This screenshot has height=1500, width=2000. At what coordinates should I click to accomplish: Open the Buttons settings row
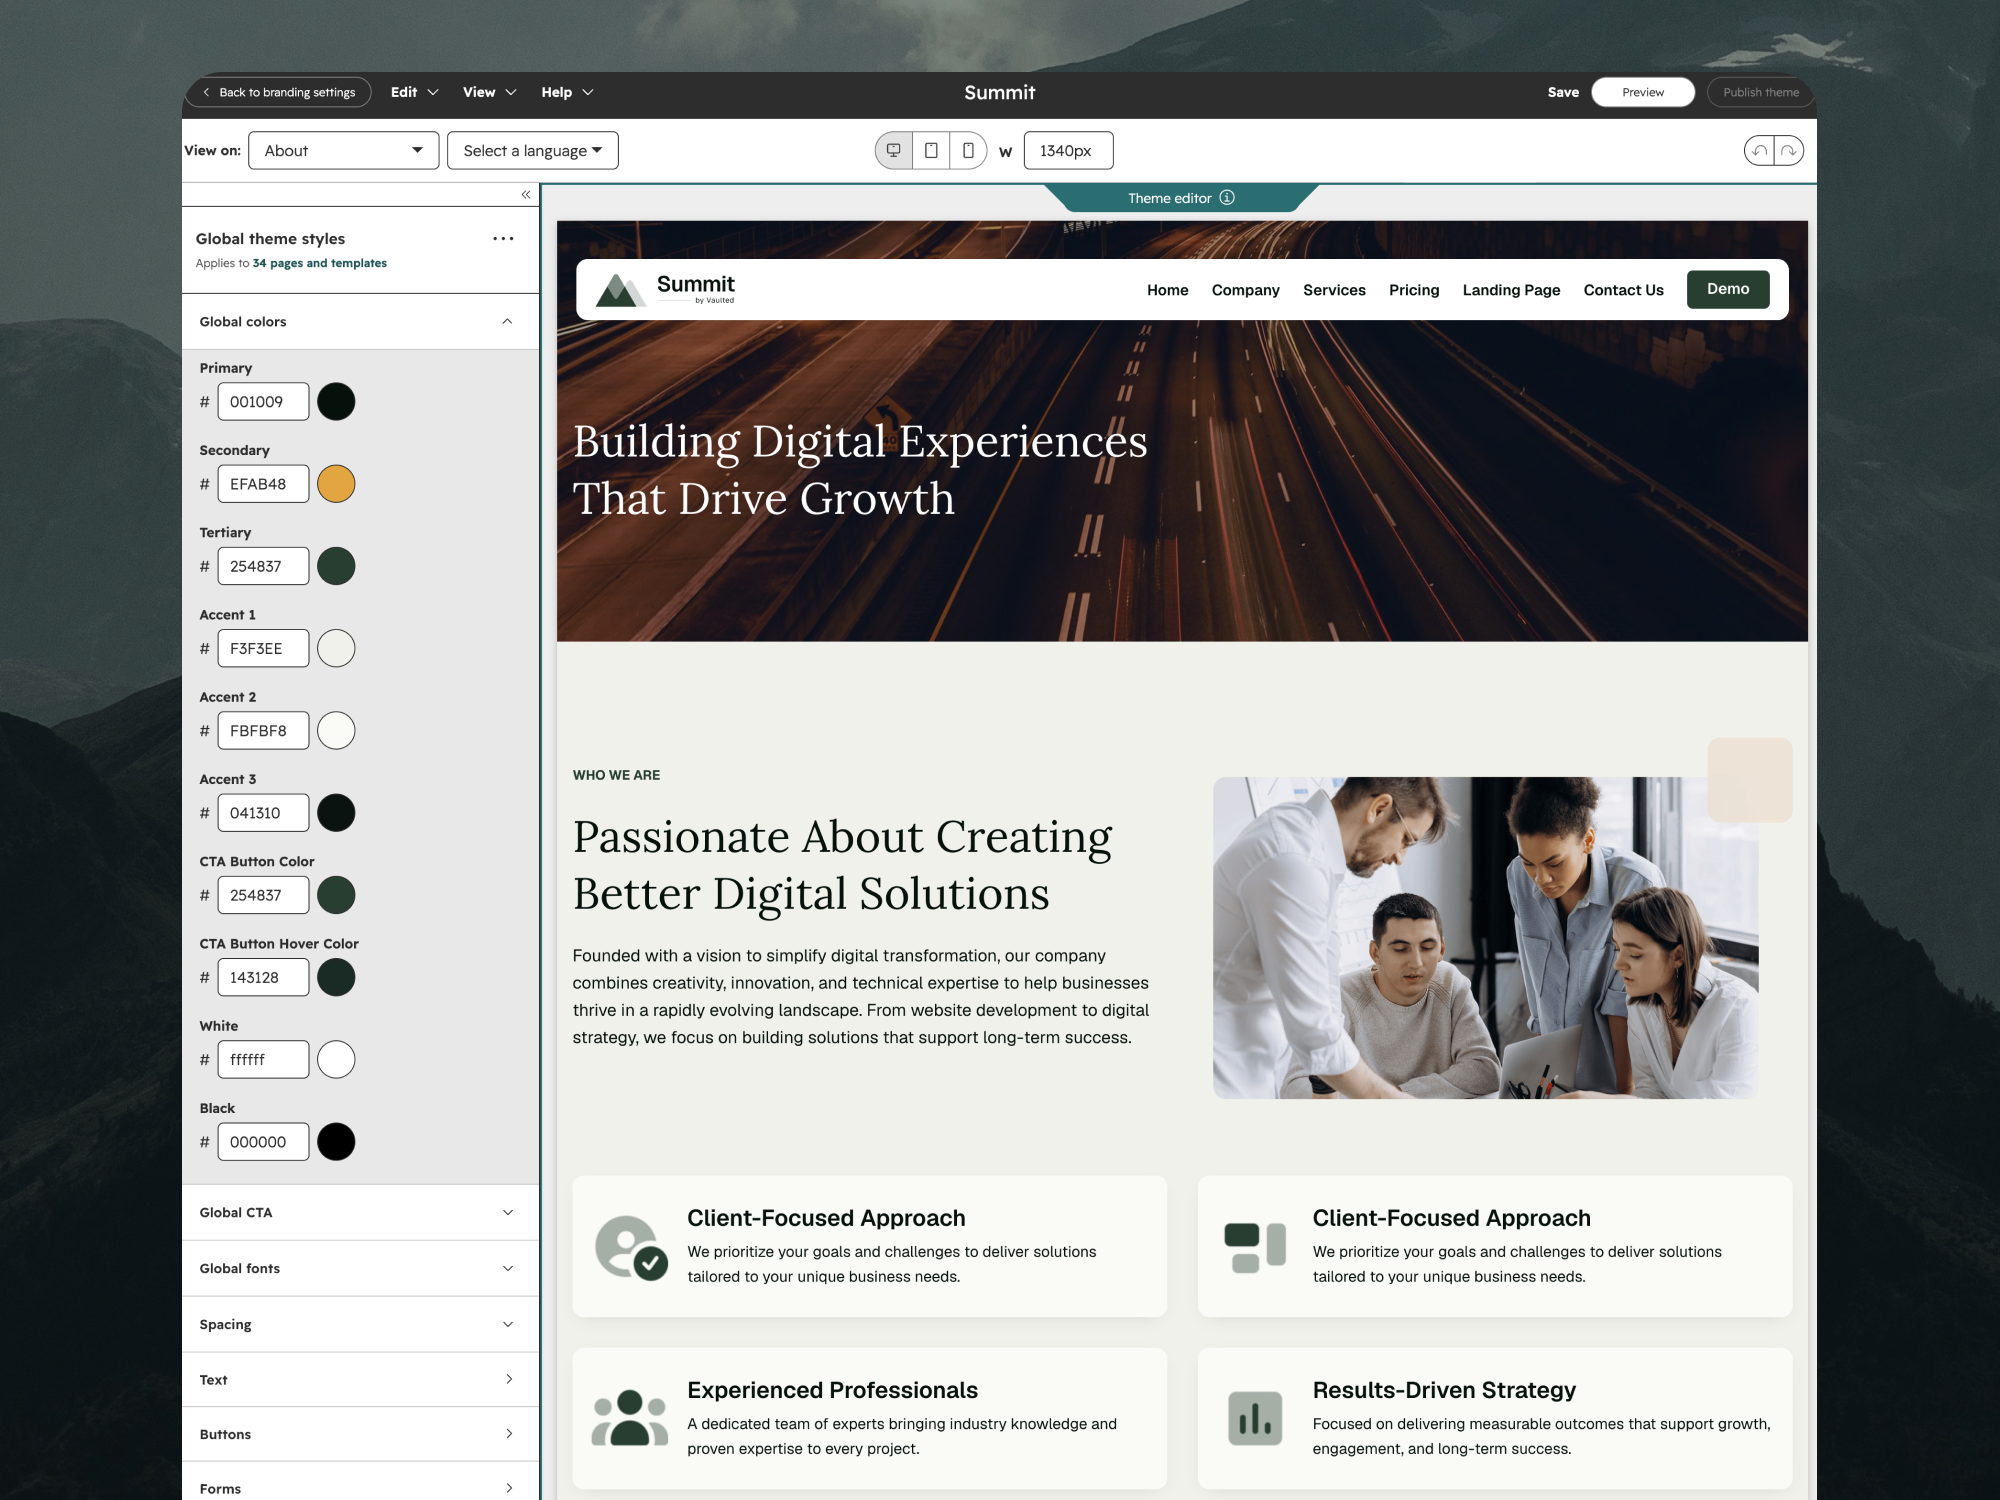click(x=360, y=1435)
